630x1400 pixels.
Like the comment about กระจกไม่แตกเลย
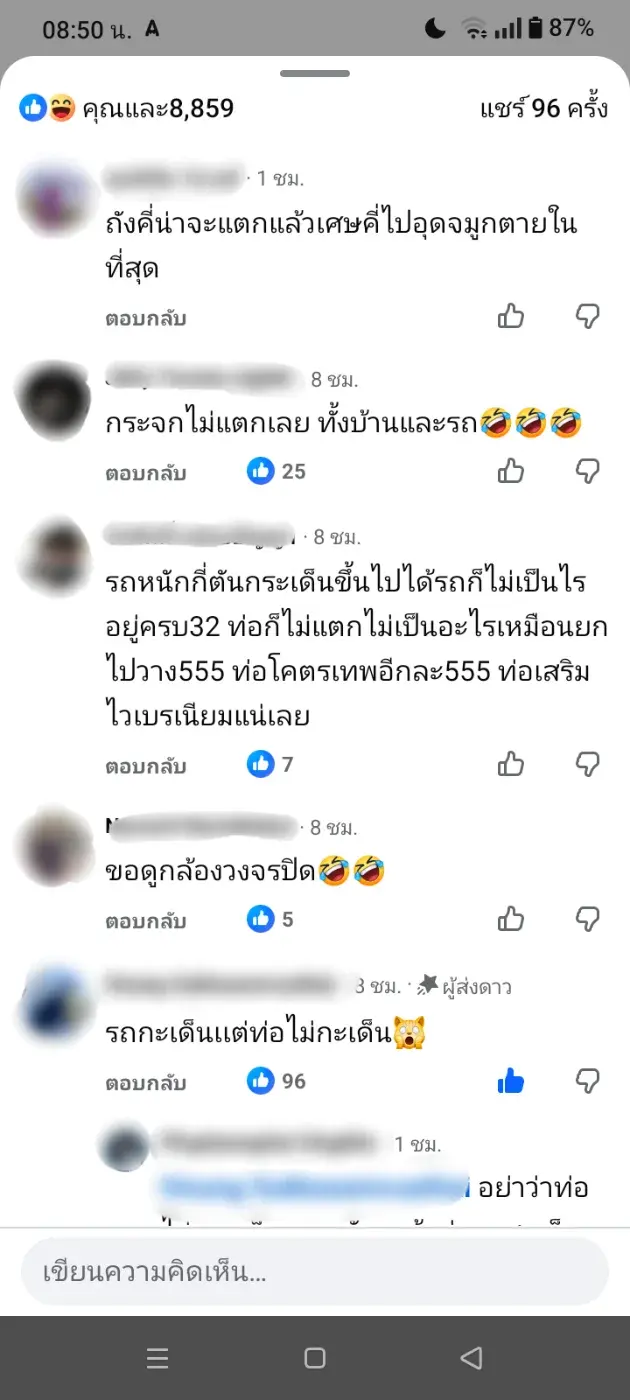(511, 471)
